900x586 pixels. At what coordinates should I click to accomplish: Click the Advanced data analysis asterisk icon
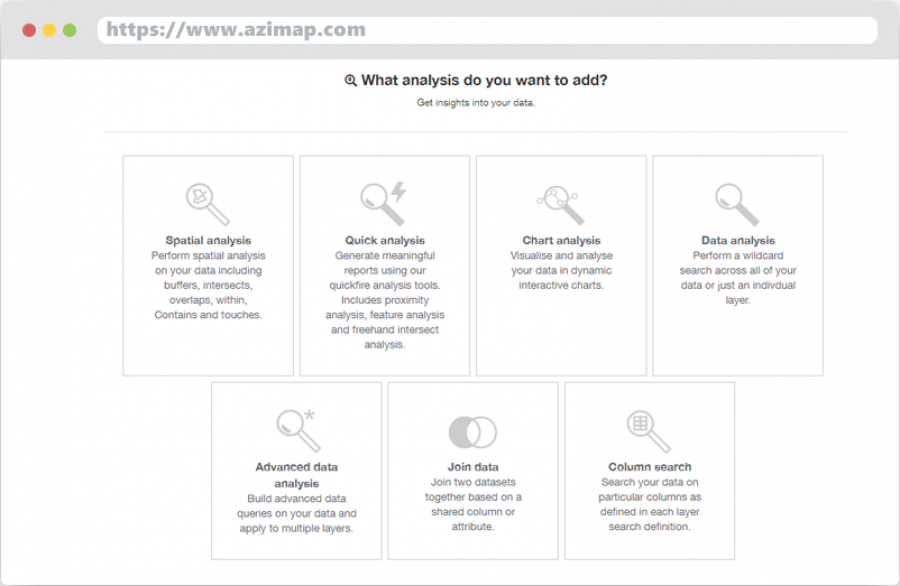coord(298,430)
